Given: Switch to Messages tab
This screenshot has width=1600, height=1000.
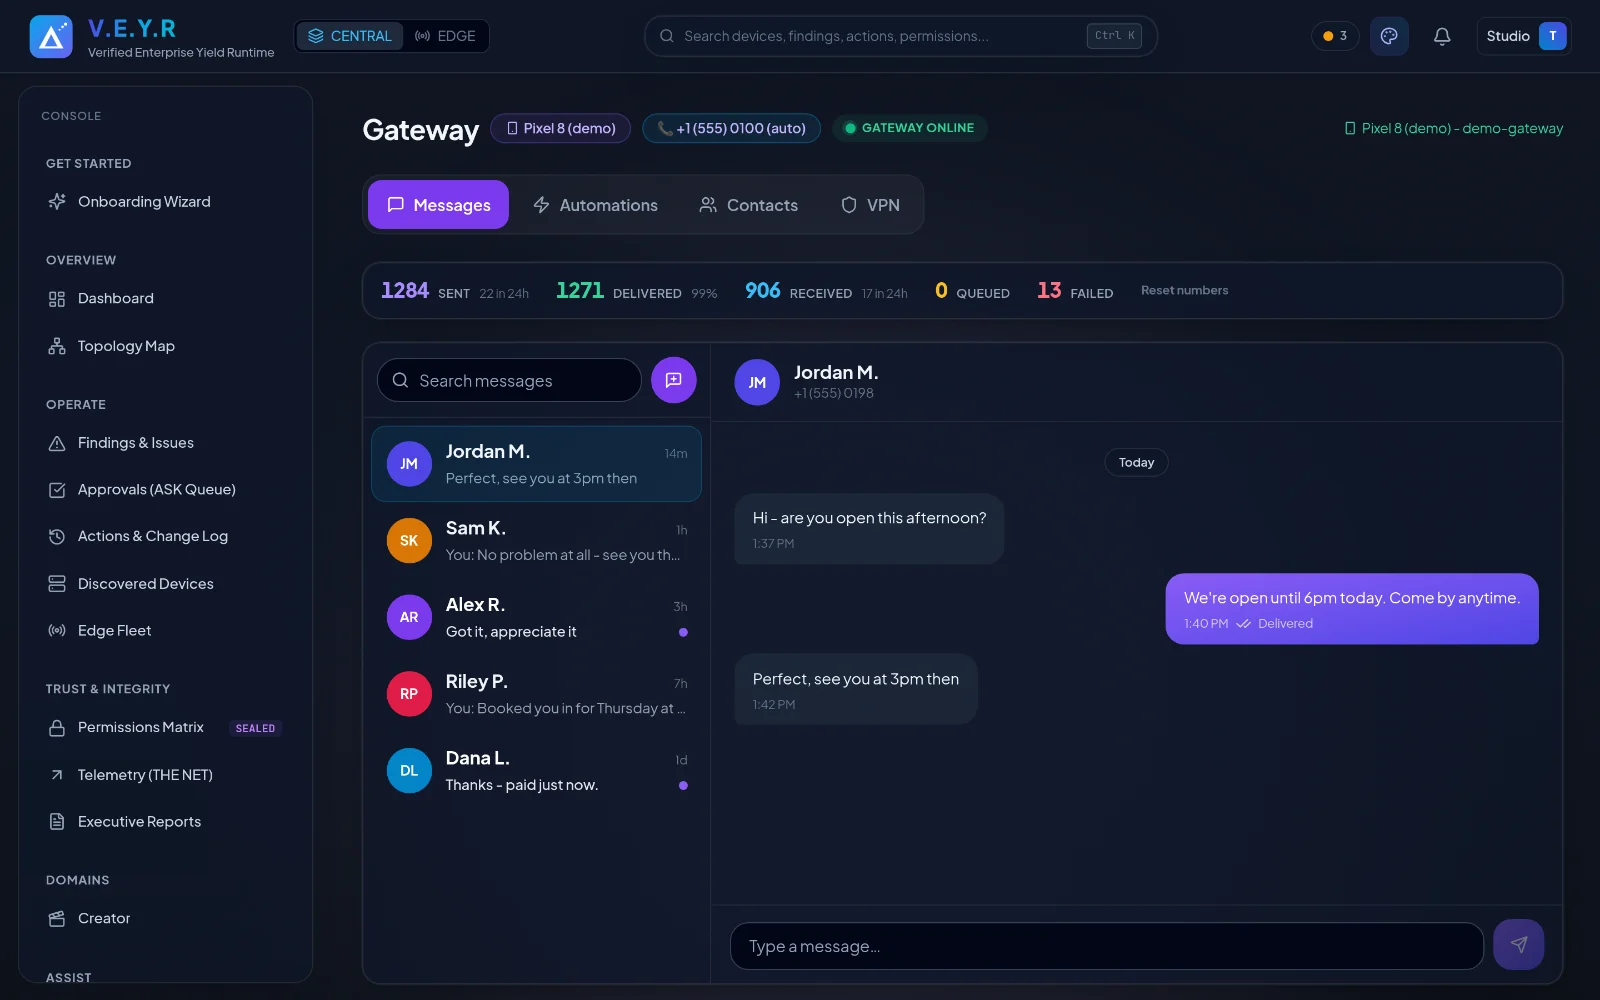Looking at the screenshot, I should [438, 205].
